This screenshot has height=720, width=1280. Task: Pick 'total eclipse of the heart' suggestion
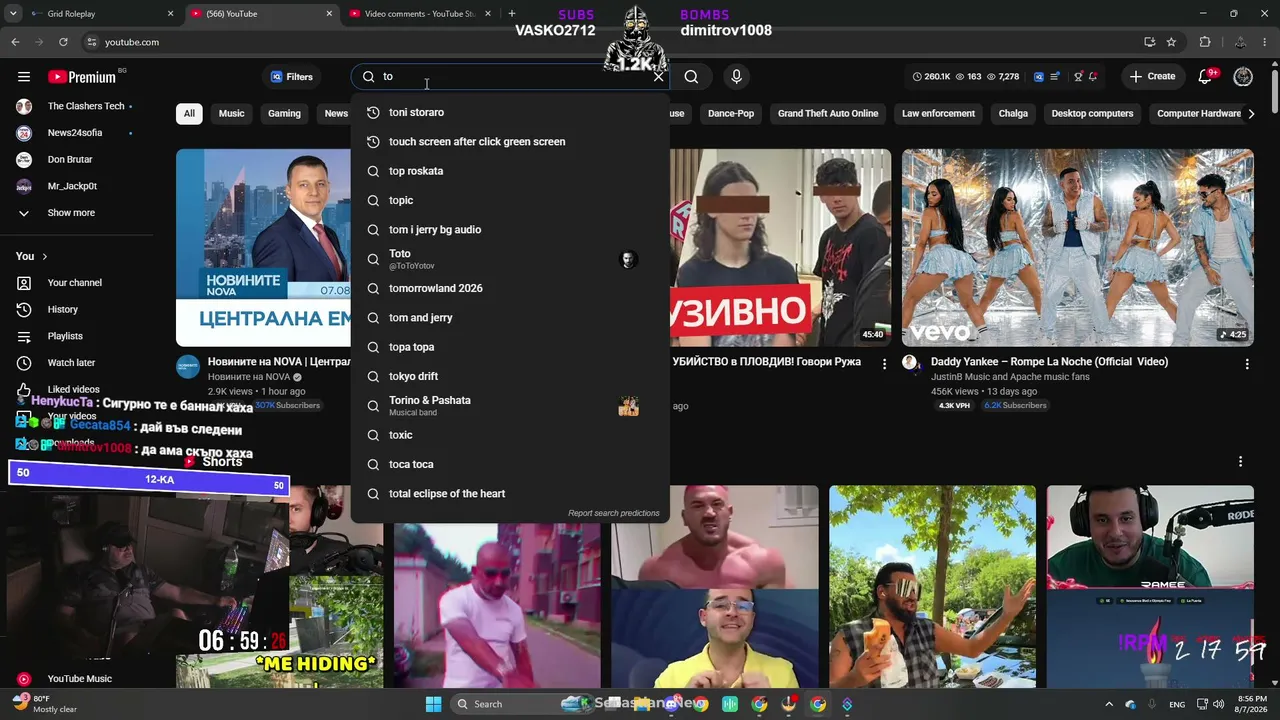click(510, 494)
